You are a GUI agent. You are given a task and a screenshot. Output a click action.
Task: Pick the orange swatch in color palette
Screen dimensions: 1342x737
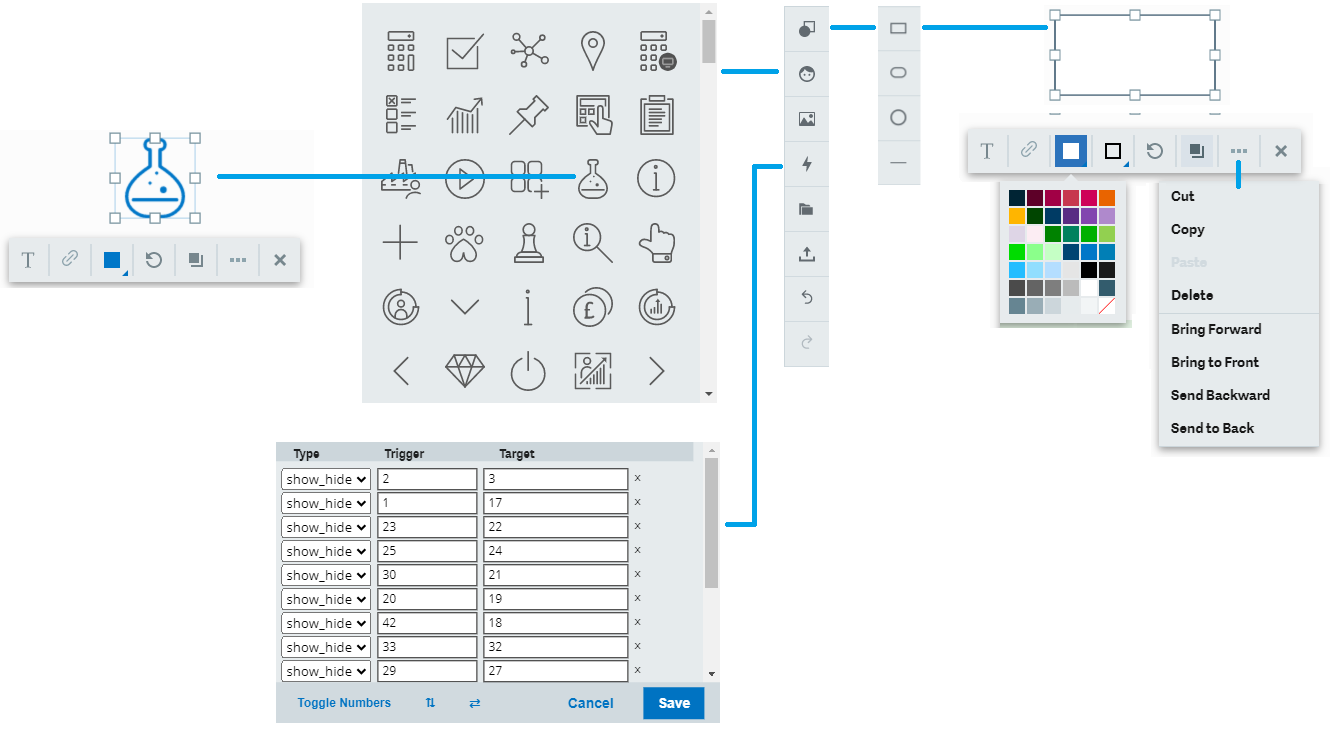(x=1107, y=198)
